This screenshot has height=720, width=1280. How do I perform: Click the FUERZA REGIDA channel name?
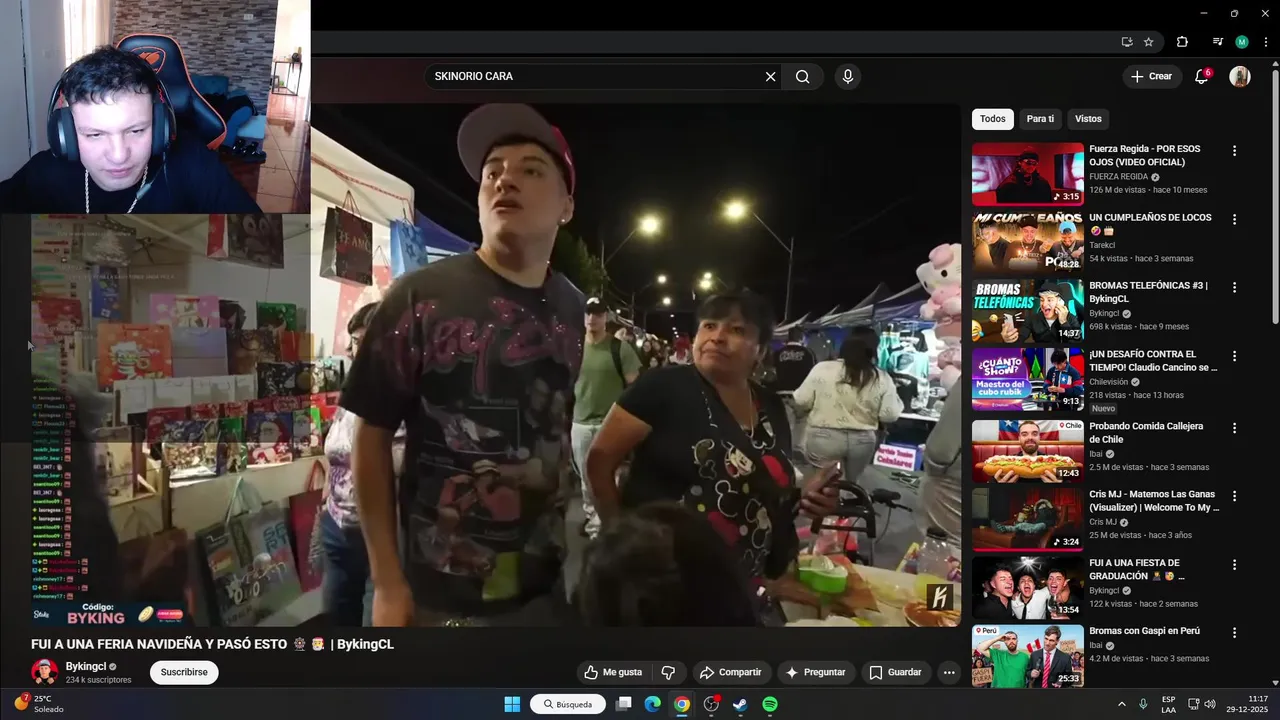[1119, 177]
